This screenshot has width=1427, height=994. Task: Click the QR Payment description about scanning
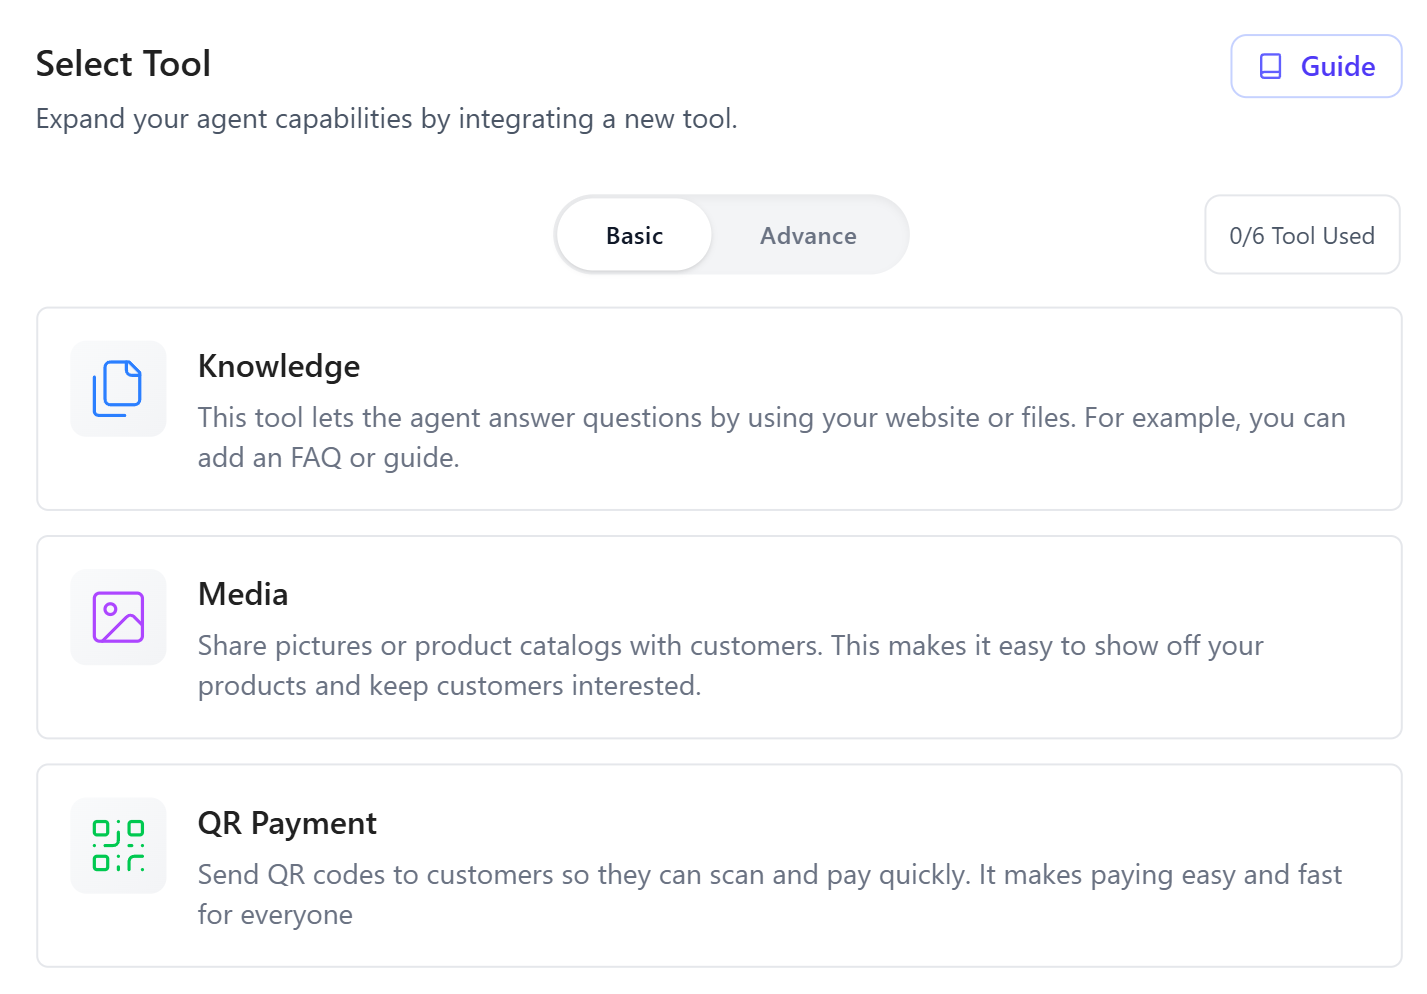tap(769, 894)
